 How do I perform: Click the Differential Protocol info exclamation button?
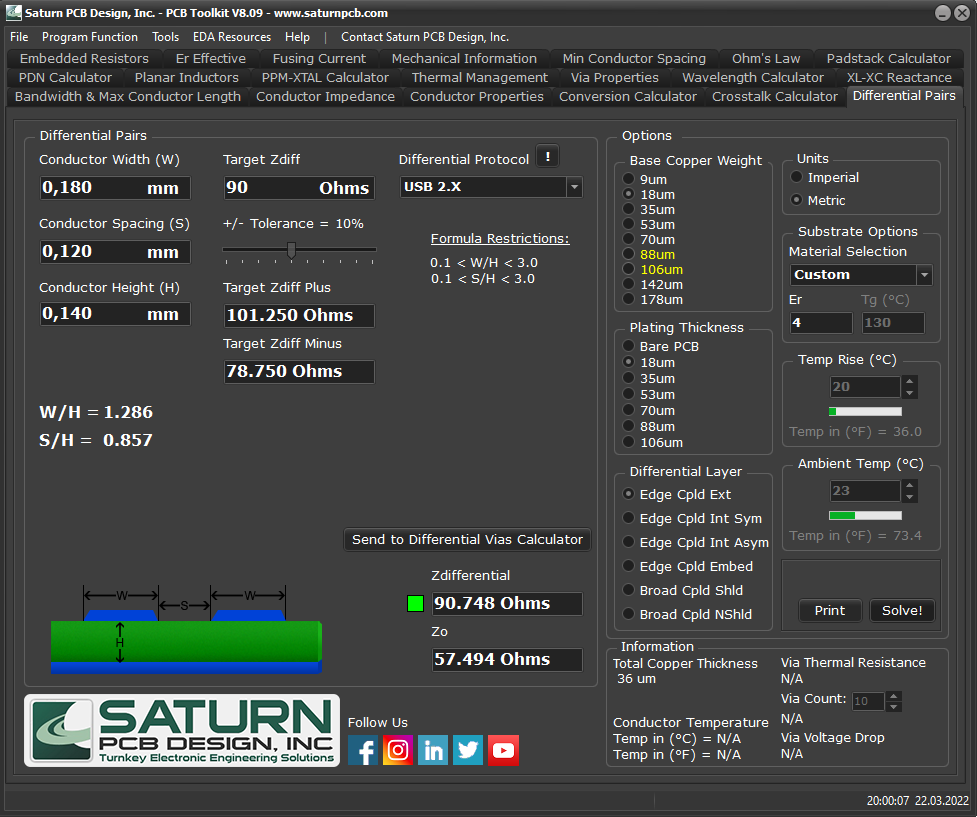pyautogui.click(x=548, y=156)
